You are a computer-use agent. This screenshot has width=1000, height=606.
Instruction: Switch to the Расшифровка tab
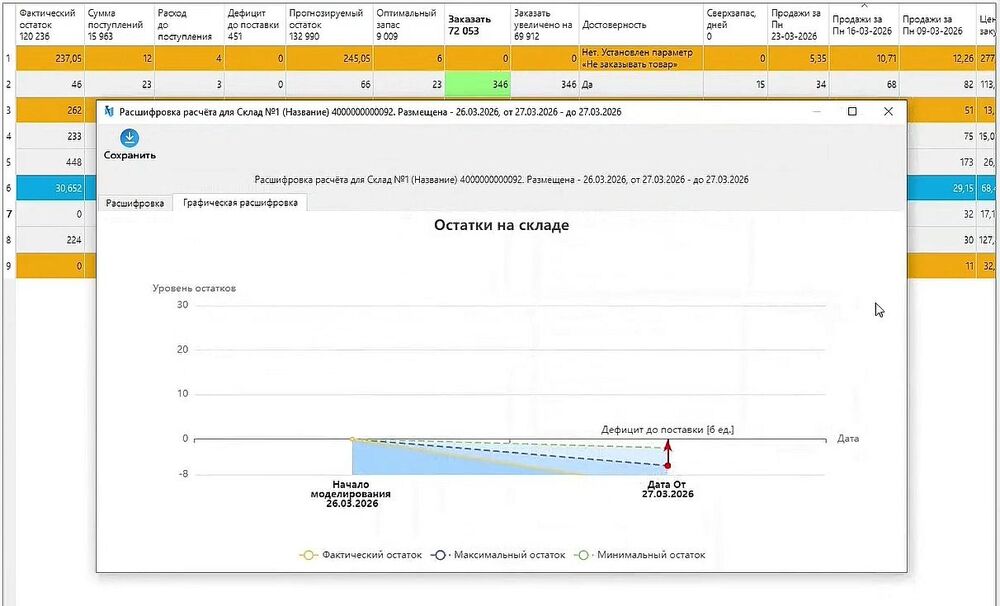135,203
